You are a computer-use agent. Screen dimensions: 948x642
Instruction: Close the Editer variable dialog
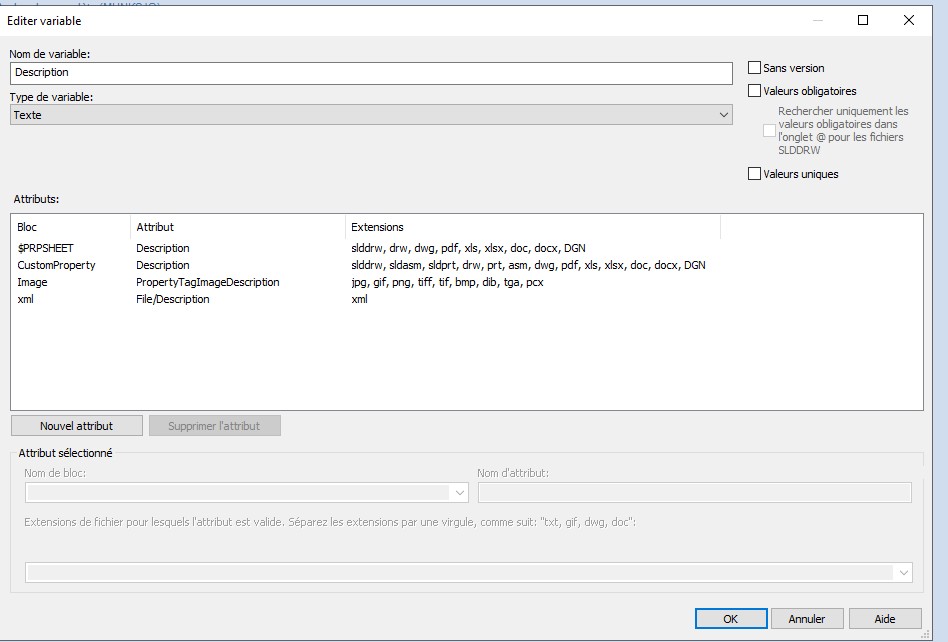coord(908,20)
